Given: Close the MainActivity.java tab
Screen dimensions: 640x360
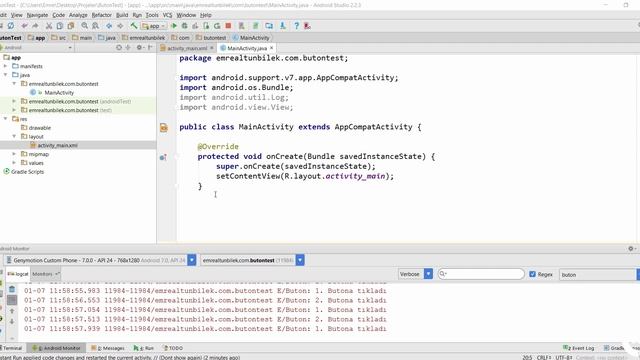Looking at the screenshot, I should coord(271,48).
